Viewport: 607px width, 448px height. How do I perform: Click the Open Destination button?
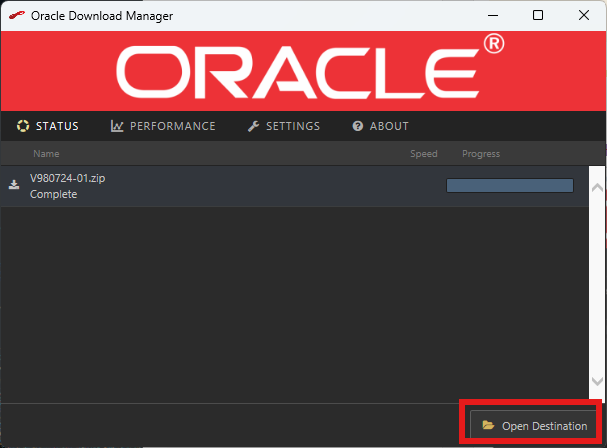533,426
